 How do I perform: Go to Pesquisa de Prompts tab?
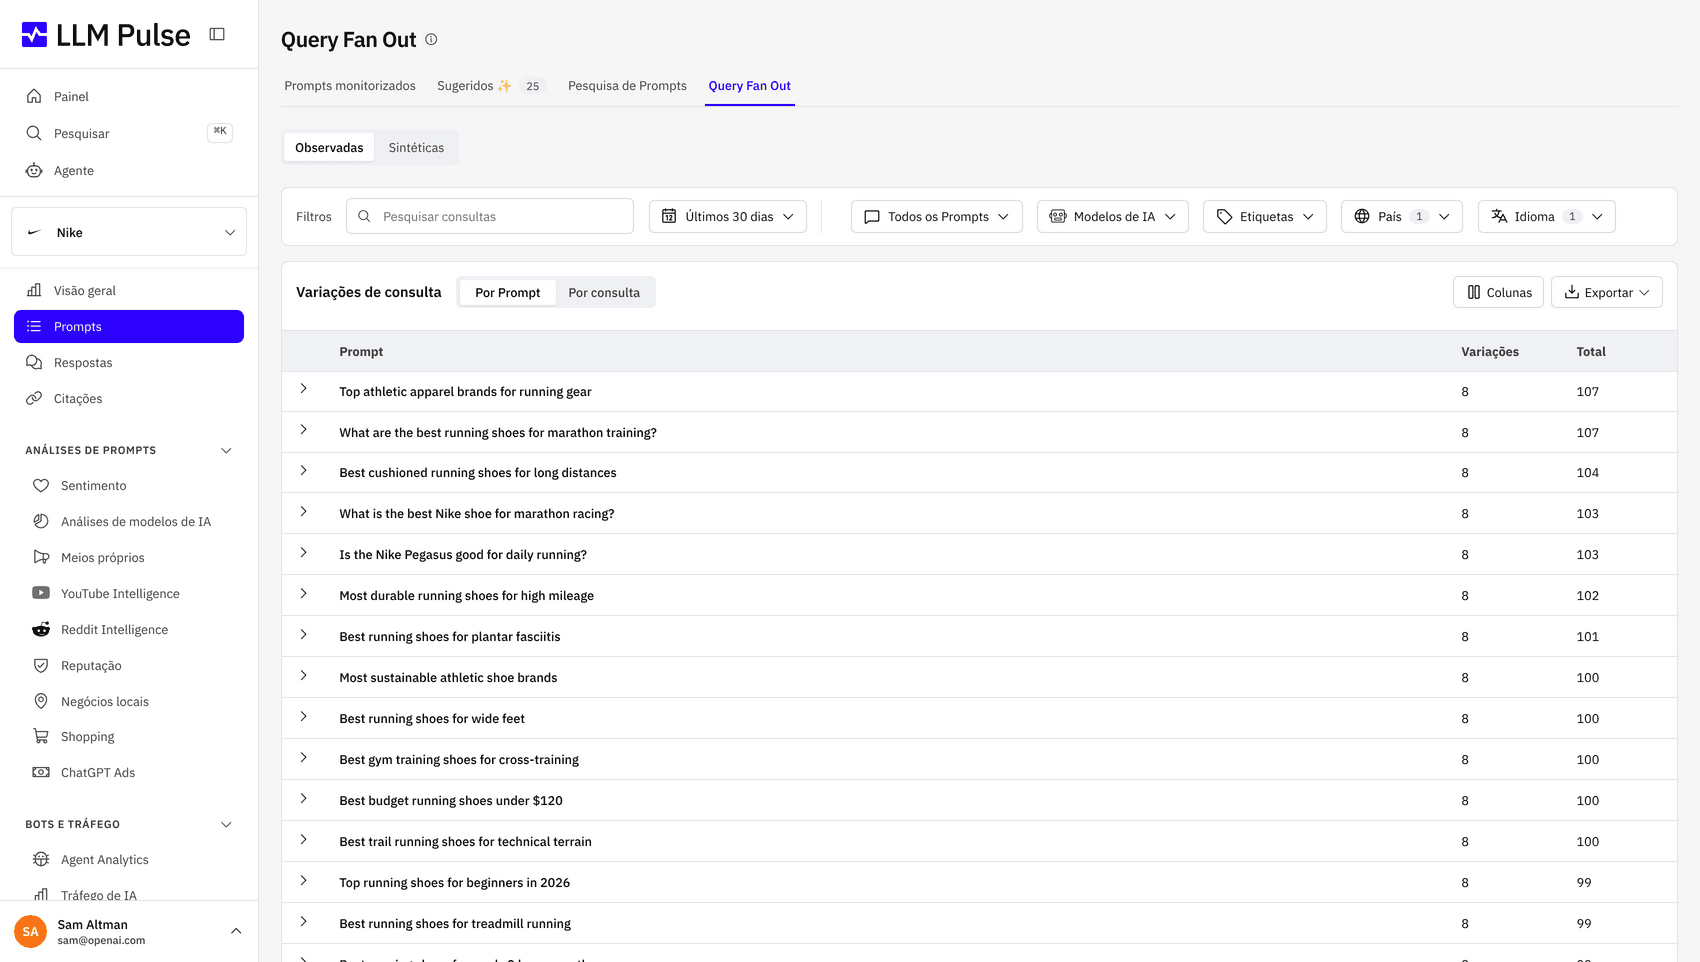point(627,86)
